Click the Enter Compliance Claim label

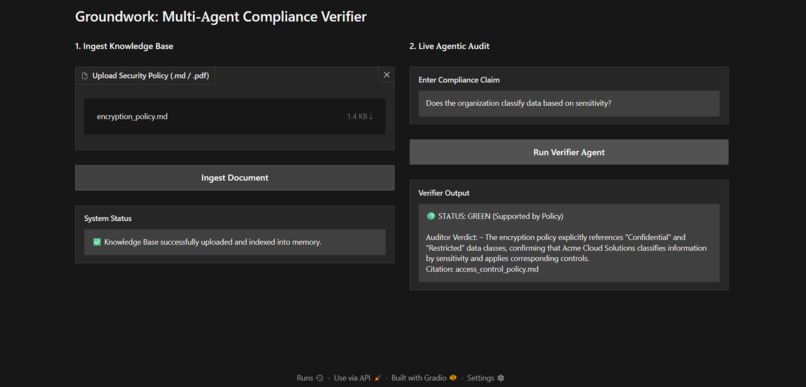pyautogui.click(x=459, y=80)
